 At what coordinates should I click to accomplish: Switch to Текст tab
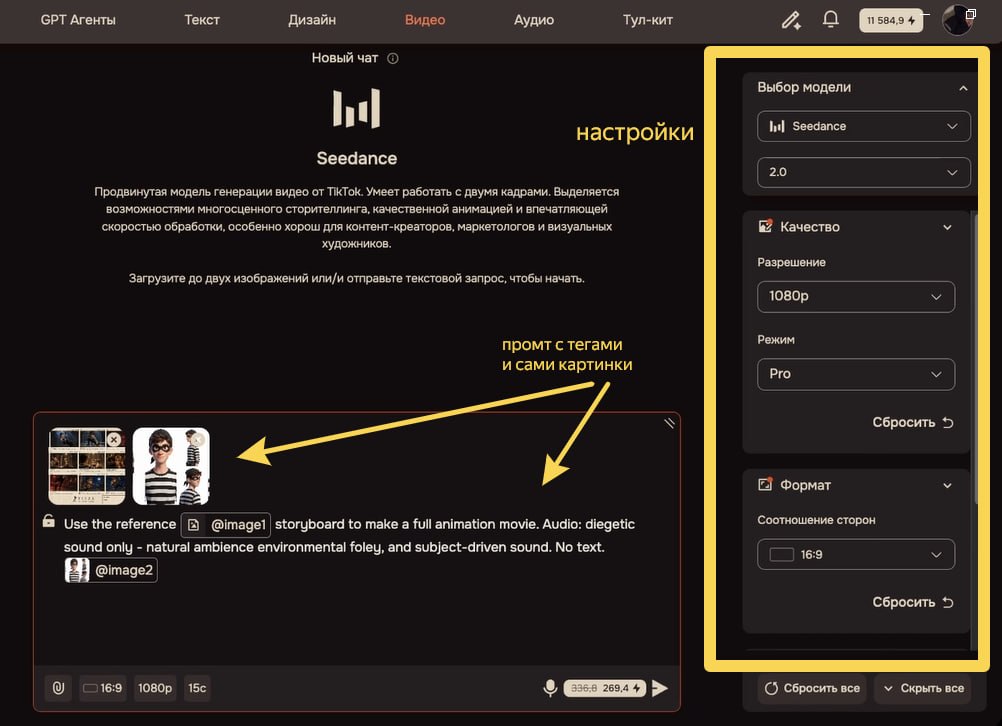202,20
